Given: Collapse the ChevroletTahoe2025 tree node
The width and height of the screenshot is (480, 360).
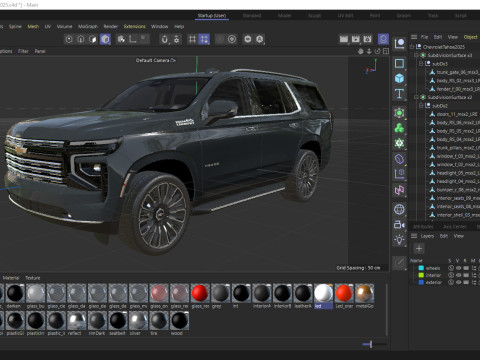Looking at the screenshot, I should (412, 47).
